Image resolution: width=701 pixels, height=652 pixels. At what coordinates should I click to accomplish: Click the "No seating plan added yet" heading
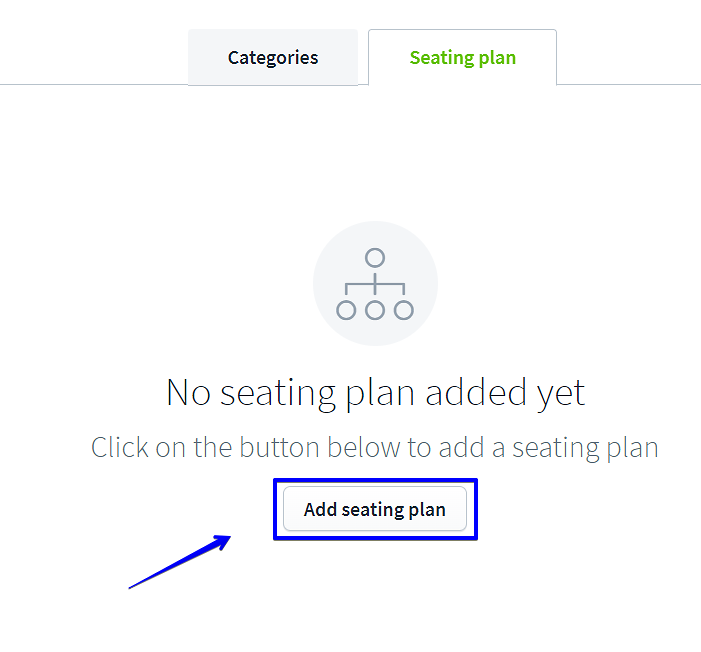(x=375, y=392)
